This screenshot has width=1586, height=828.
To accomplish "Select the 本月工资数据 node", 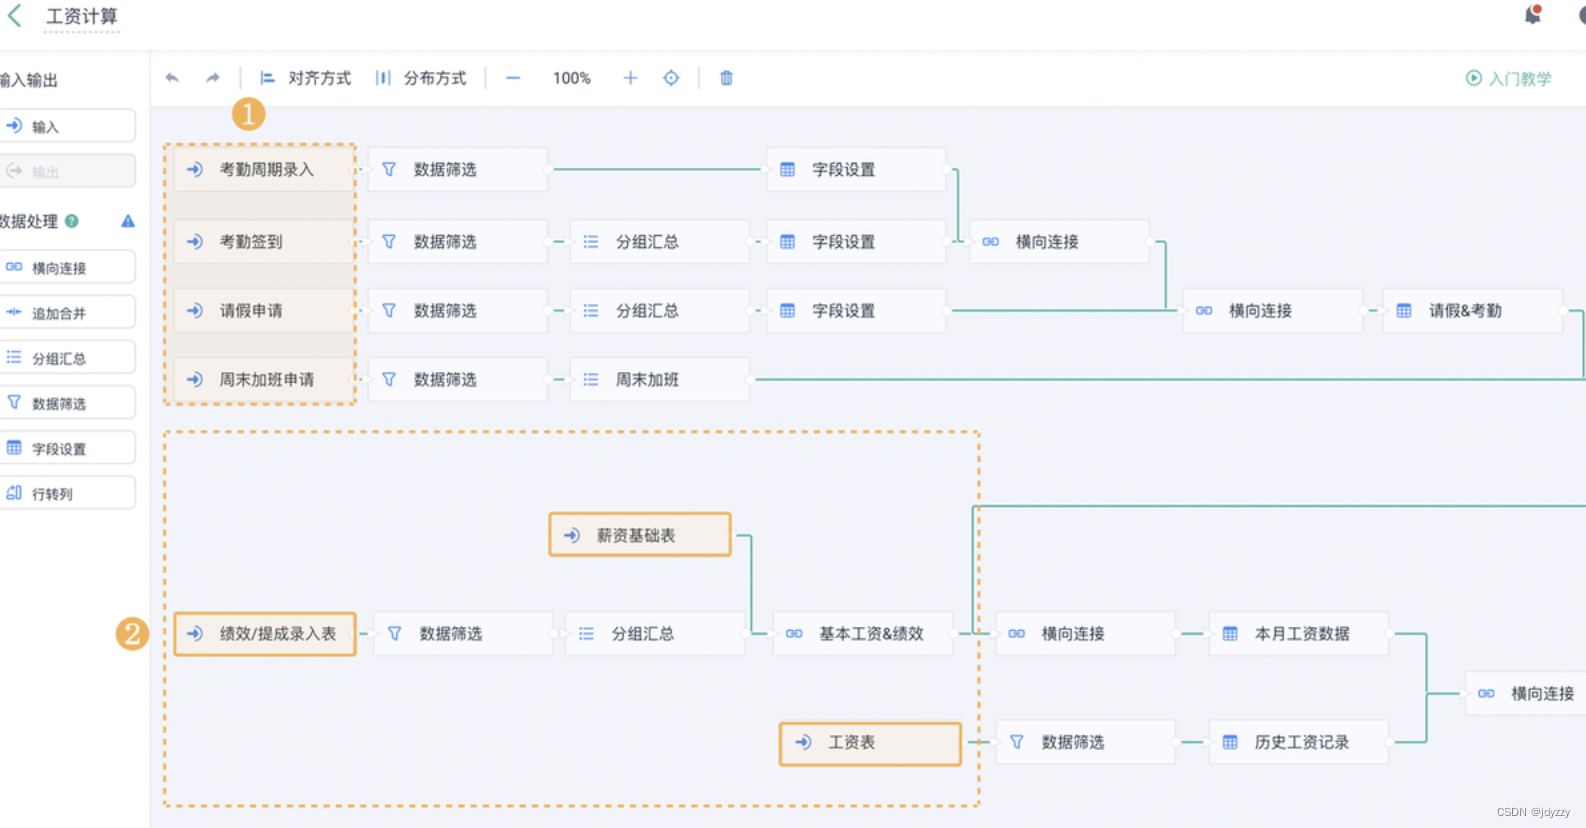I will pyautogui.click(x=1299, y=634).
